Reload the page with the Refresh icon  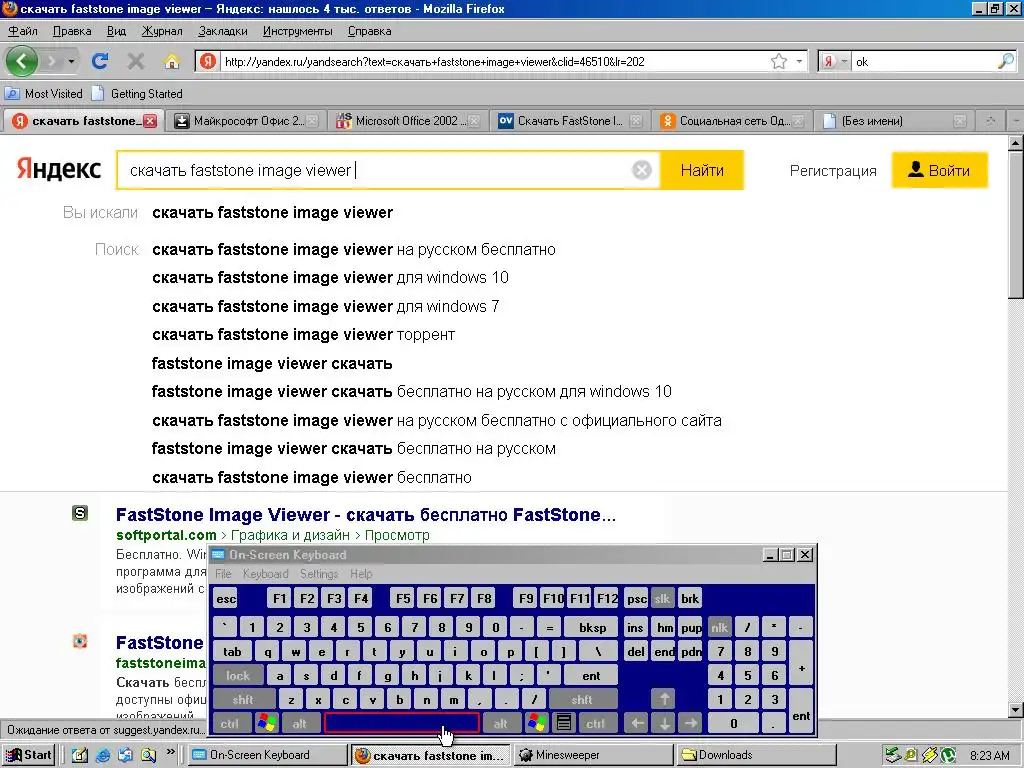click(x=100, y=61)
